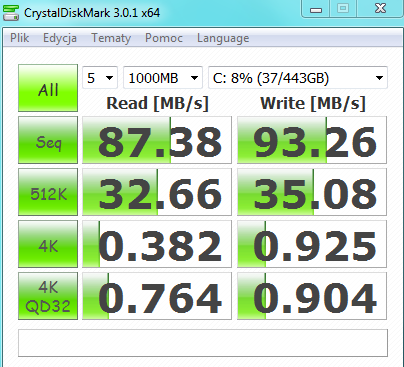Viewport: 404px width, 367px height.
Task: Open the Tematy menu
Action: (111, 38)
